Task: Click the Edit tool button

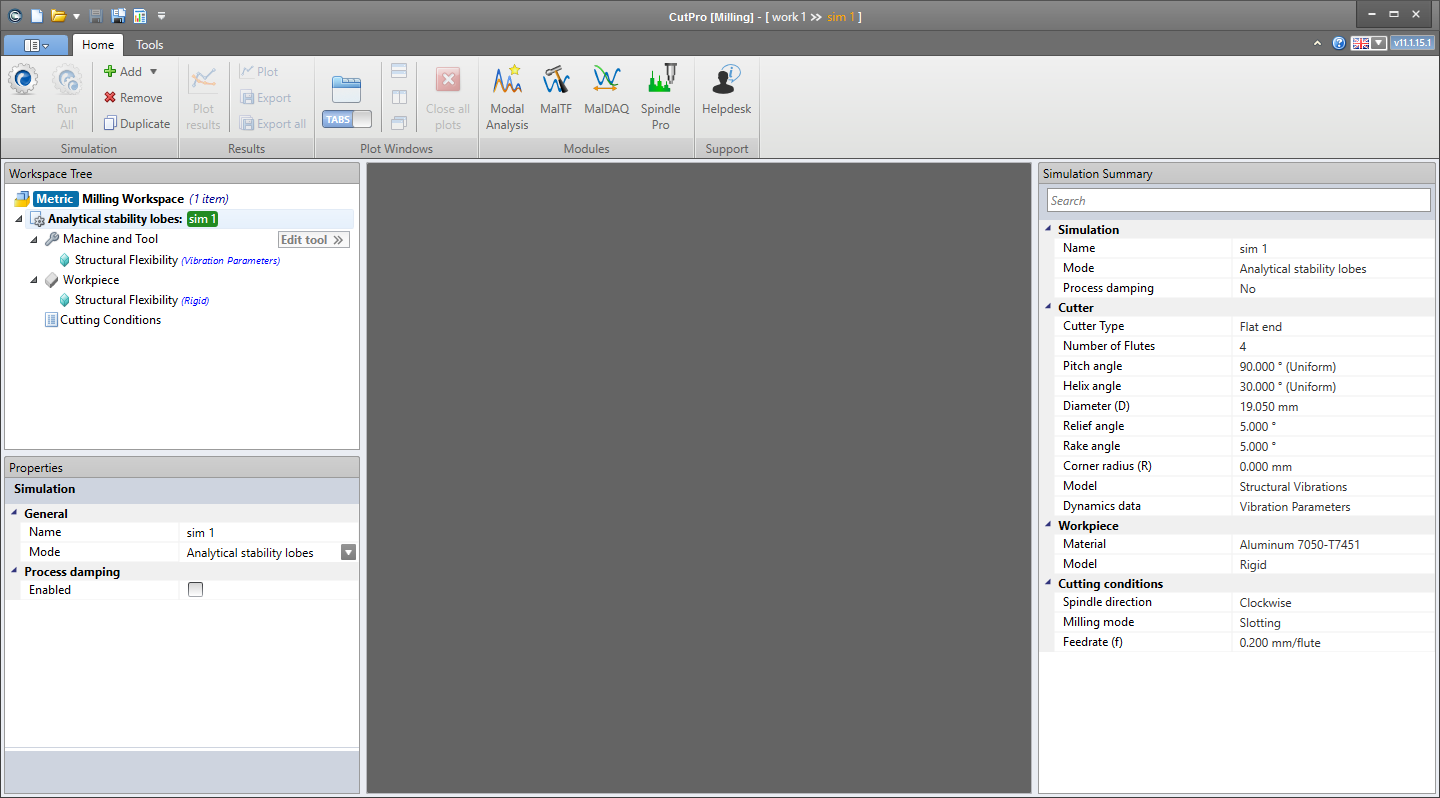Action: pos(313,240)
